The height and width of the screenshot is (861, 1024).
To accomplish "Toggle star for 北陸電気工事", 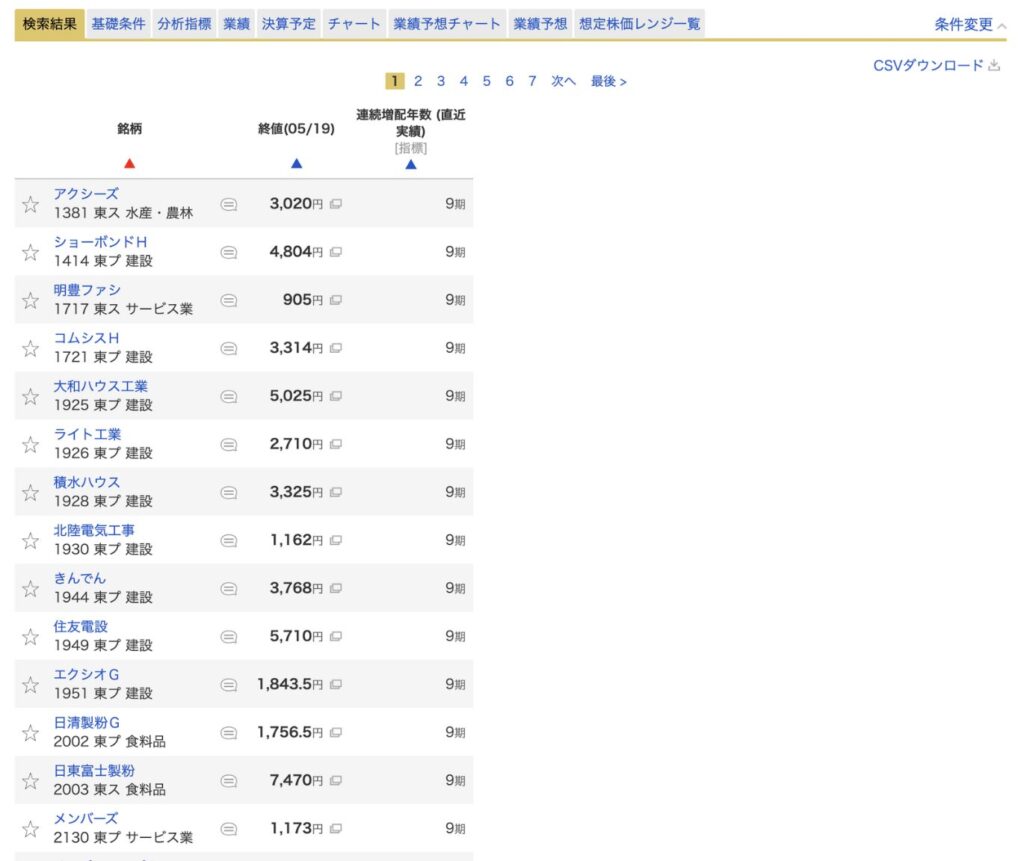I will click(30, 541).
